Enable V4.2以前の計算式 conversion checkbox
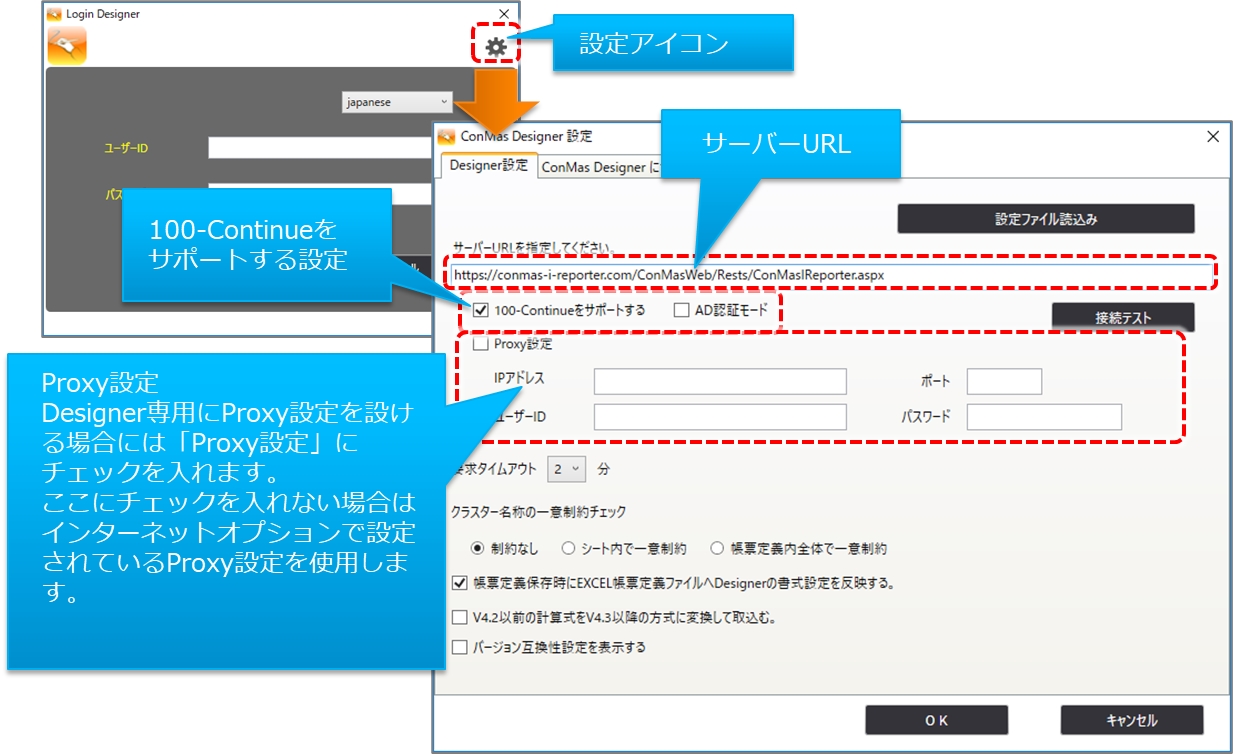 point(460,618)
